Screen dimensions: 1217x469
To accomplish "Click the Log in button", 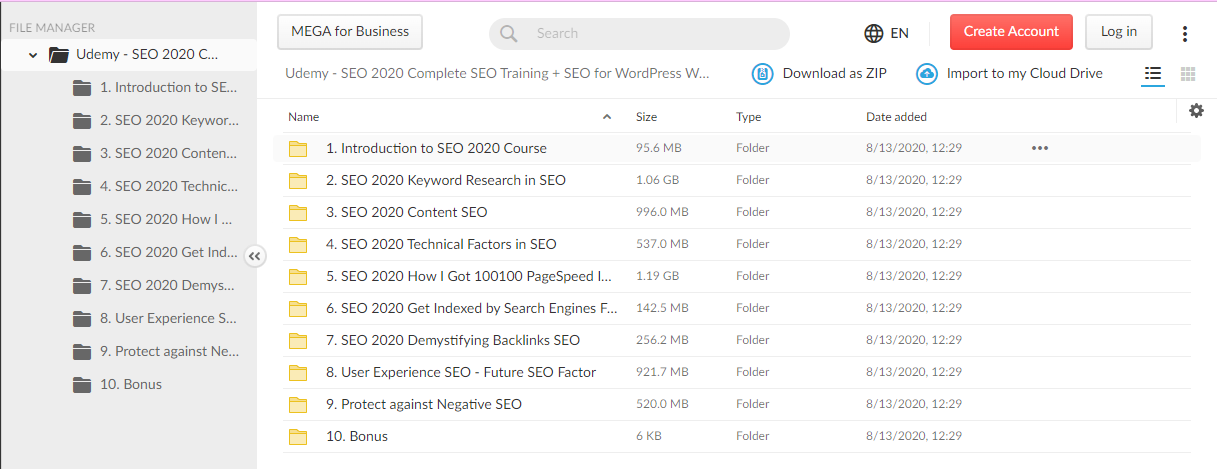I will (x=1118, y=32).
